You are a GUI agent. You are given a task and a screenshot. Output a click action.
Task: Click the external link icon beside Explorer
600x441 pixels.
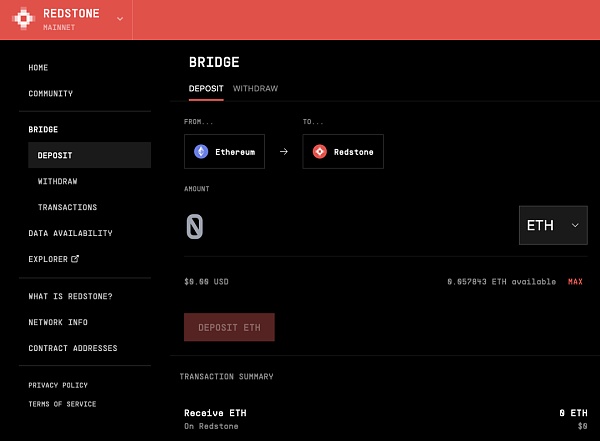click(x=74, y=259)
